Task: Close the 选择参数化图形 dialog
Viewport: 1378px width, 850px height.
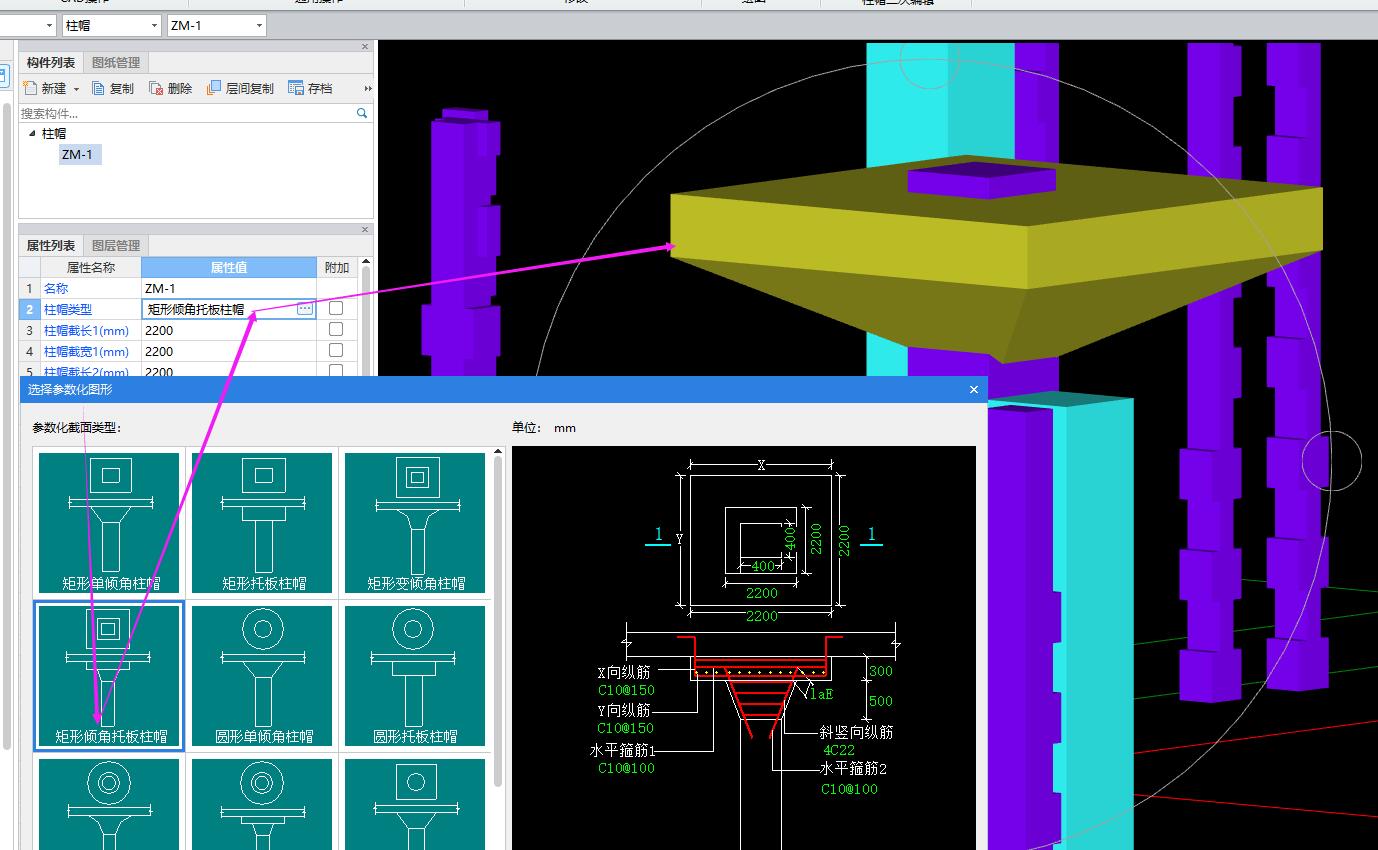Action: click(x=974, y=390)
